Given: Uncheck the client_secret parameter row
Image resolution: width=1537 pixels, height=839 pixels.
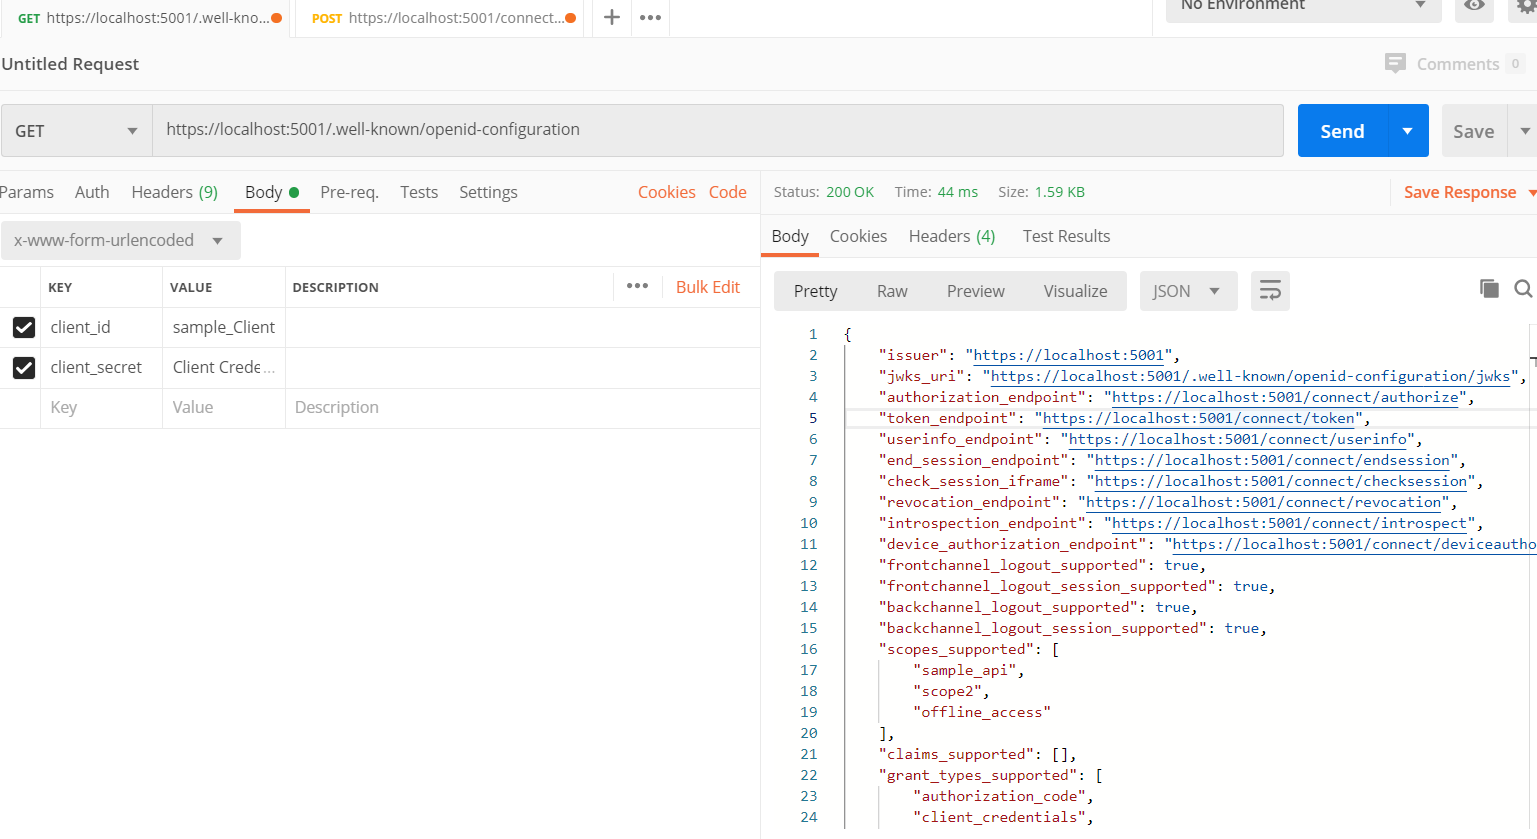Looking at the screenshot, I should tap(24, 367).
